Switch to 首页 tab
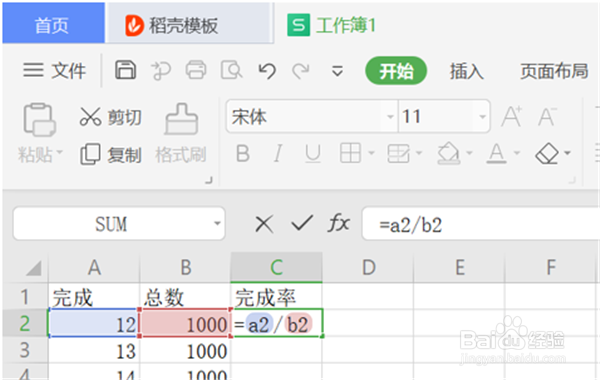The height and width of the screenshot is (380, 600). [x=54, y=24]
